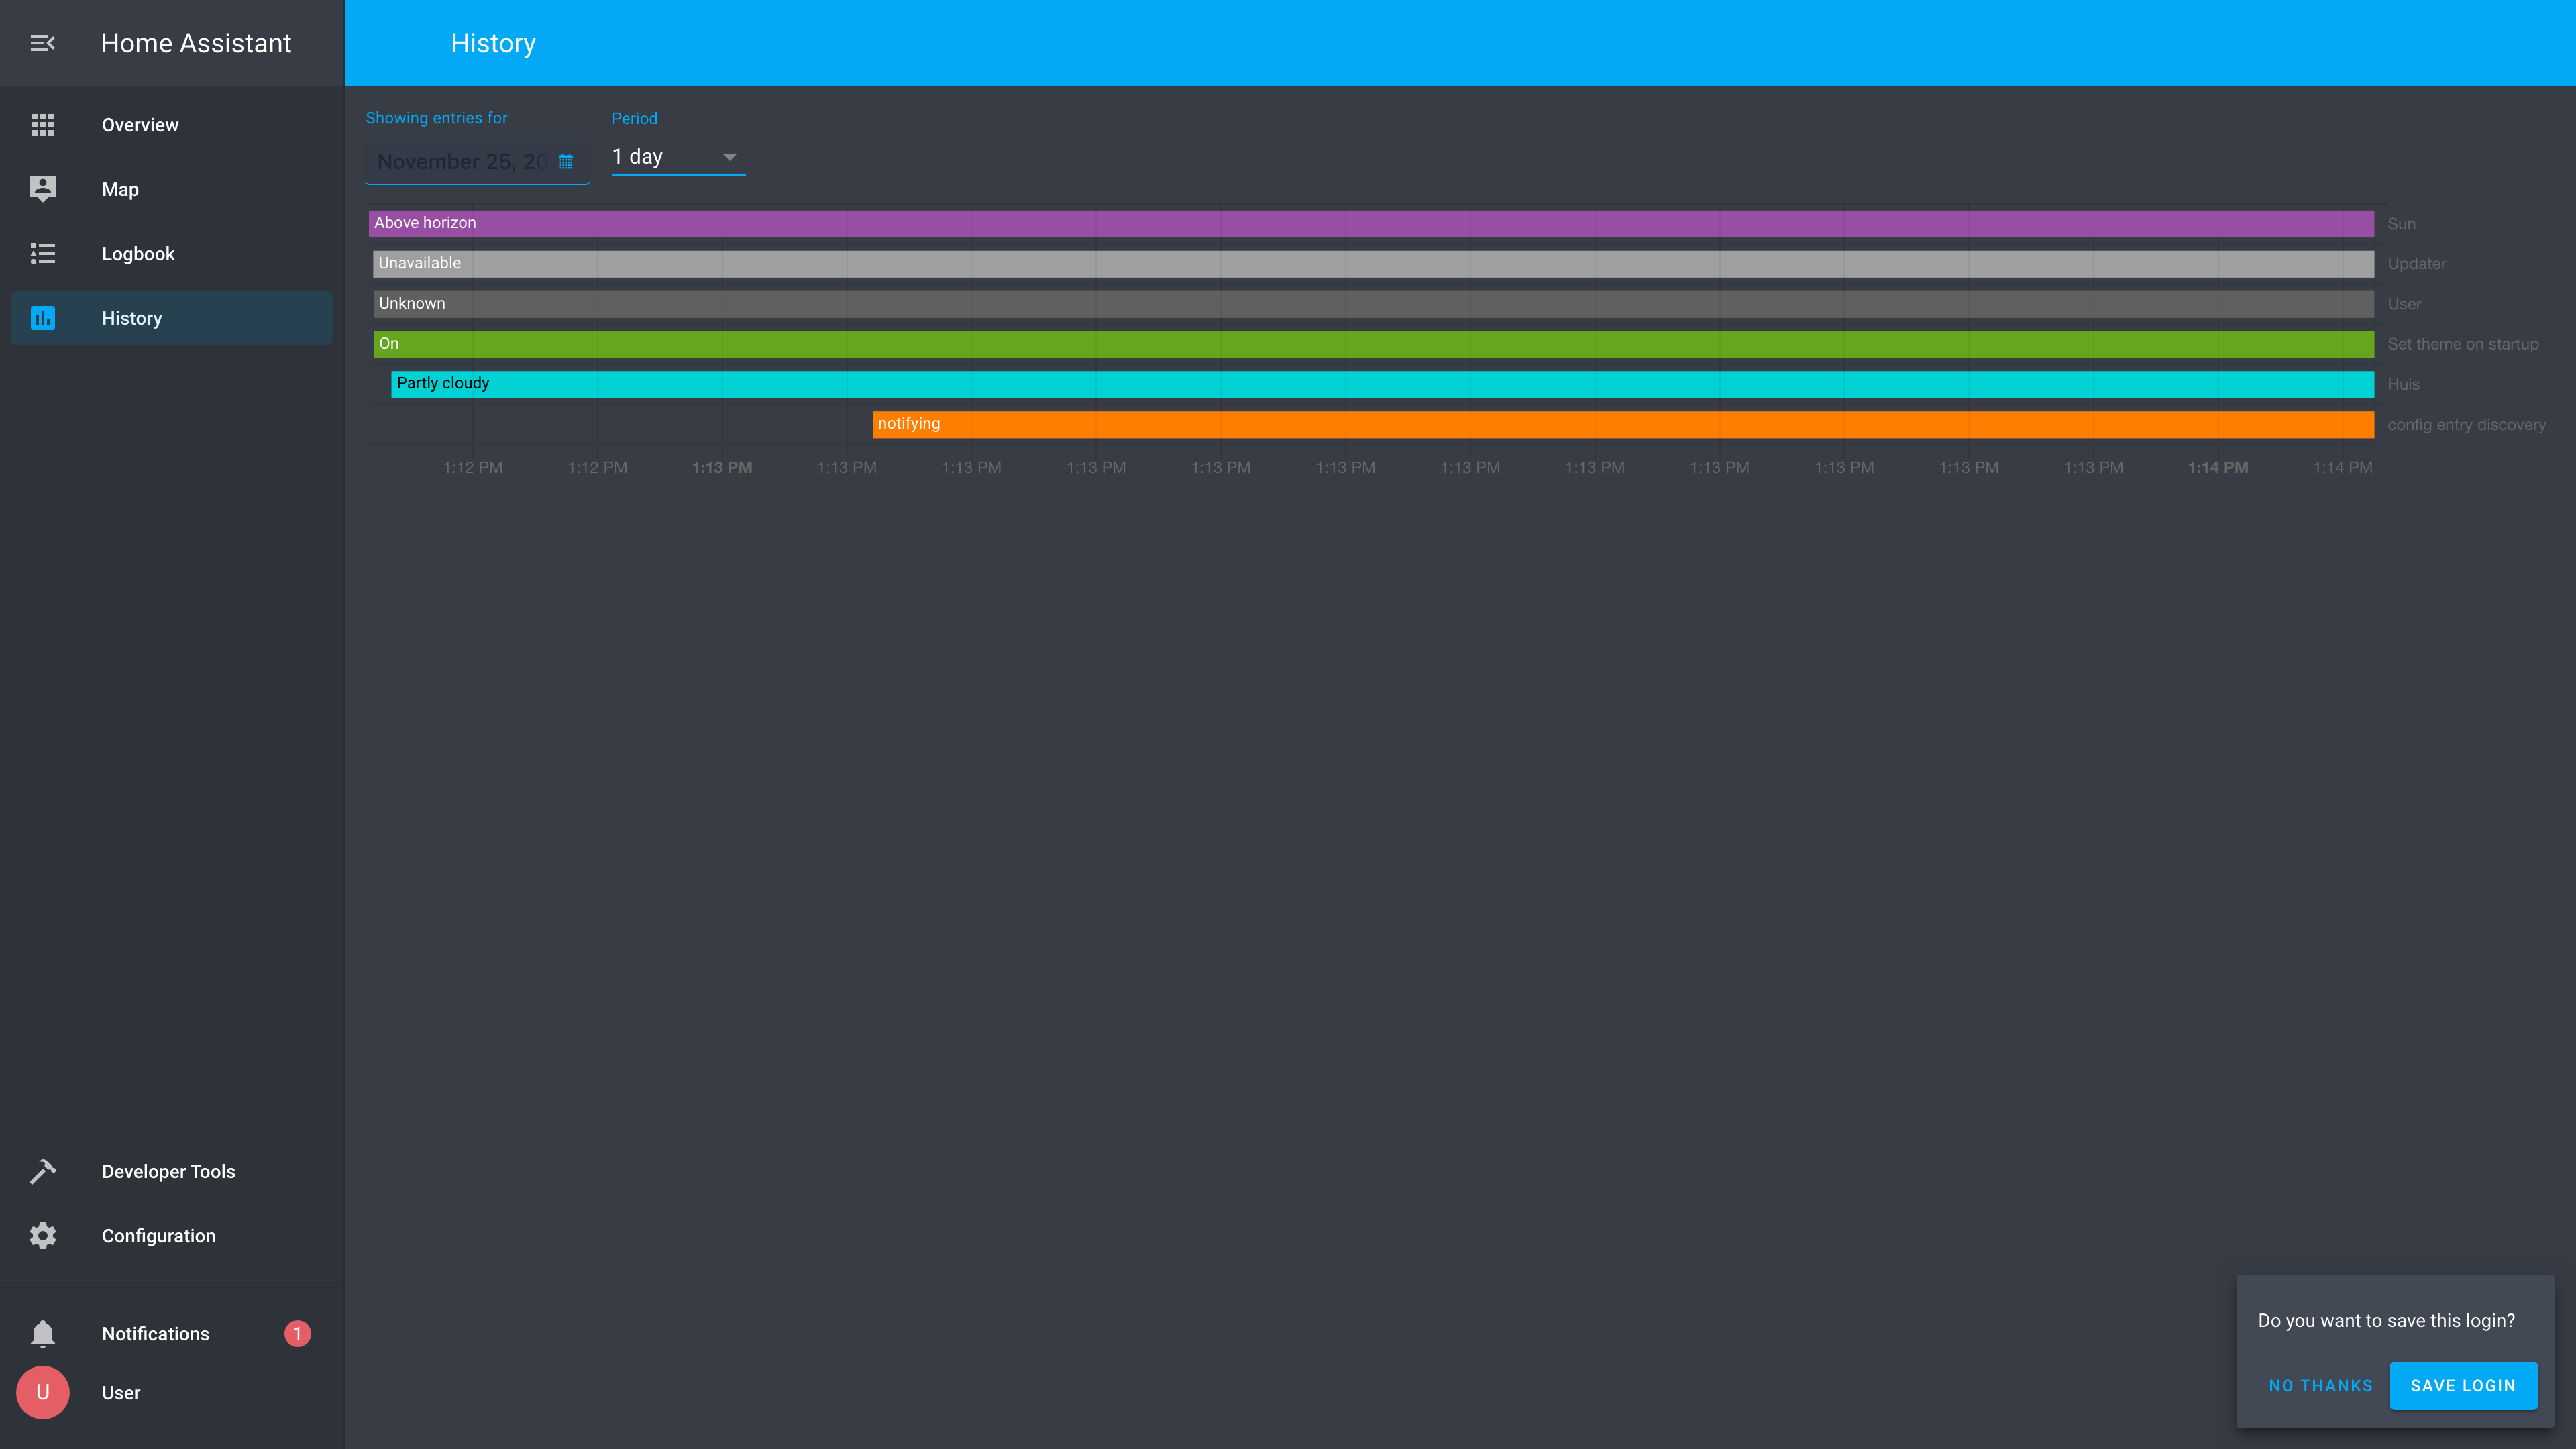This screenshot has width=2576, height=1449.
Task: Click the Logbook list icon
Action: tap(42, 254)
